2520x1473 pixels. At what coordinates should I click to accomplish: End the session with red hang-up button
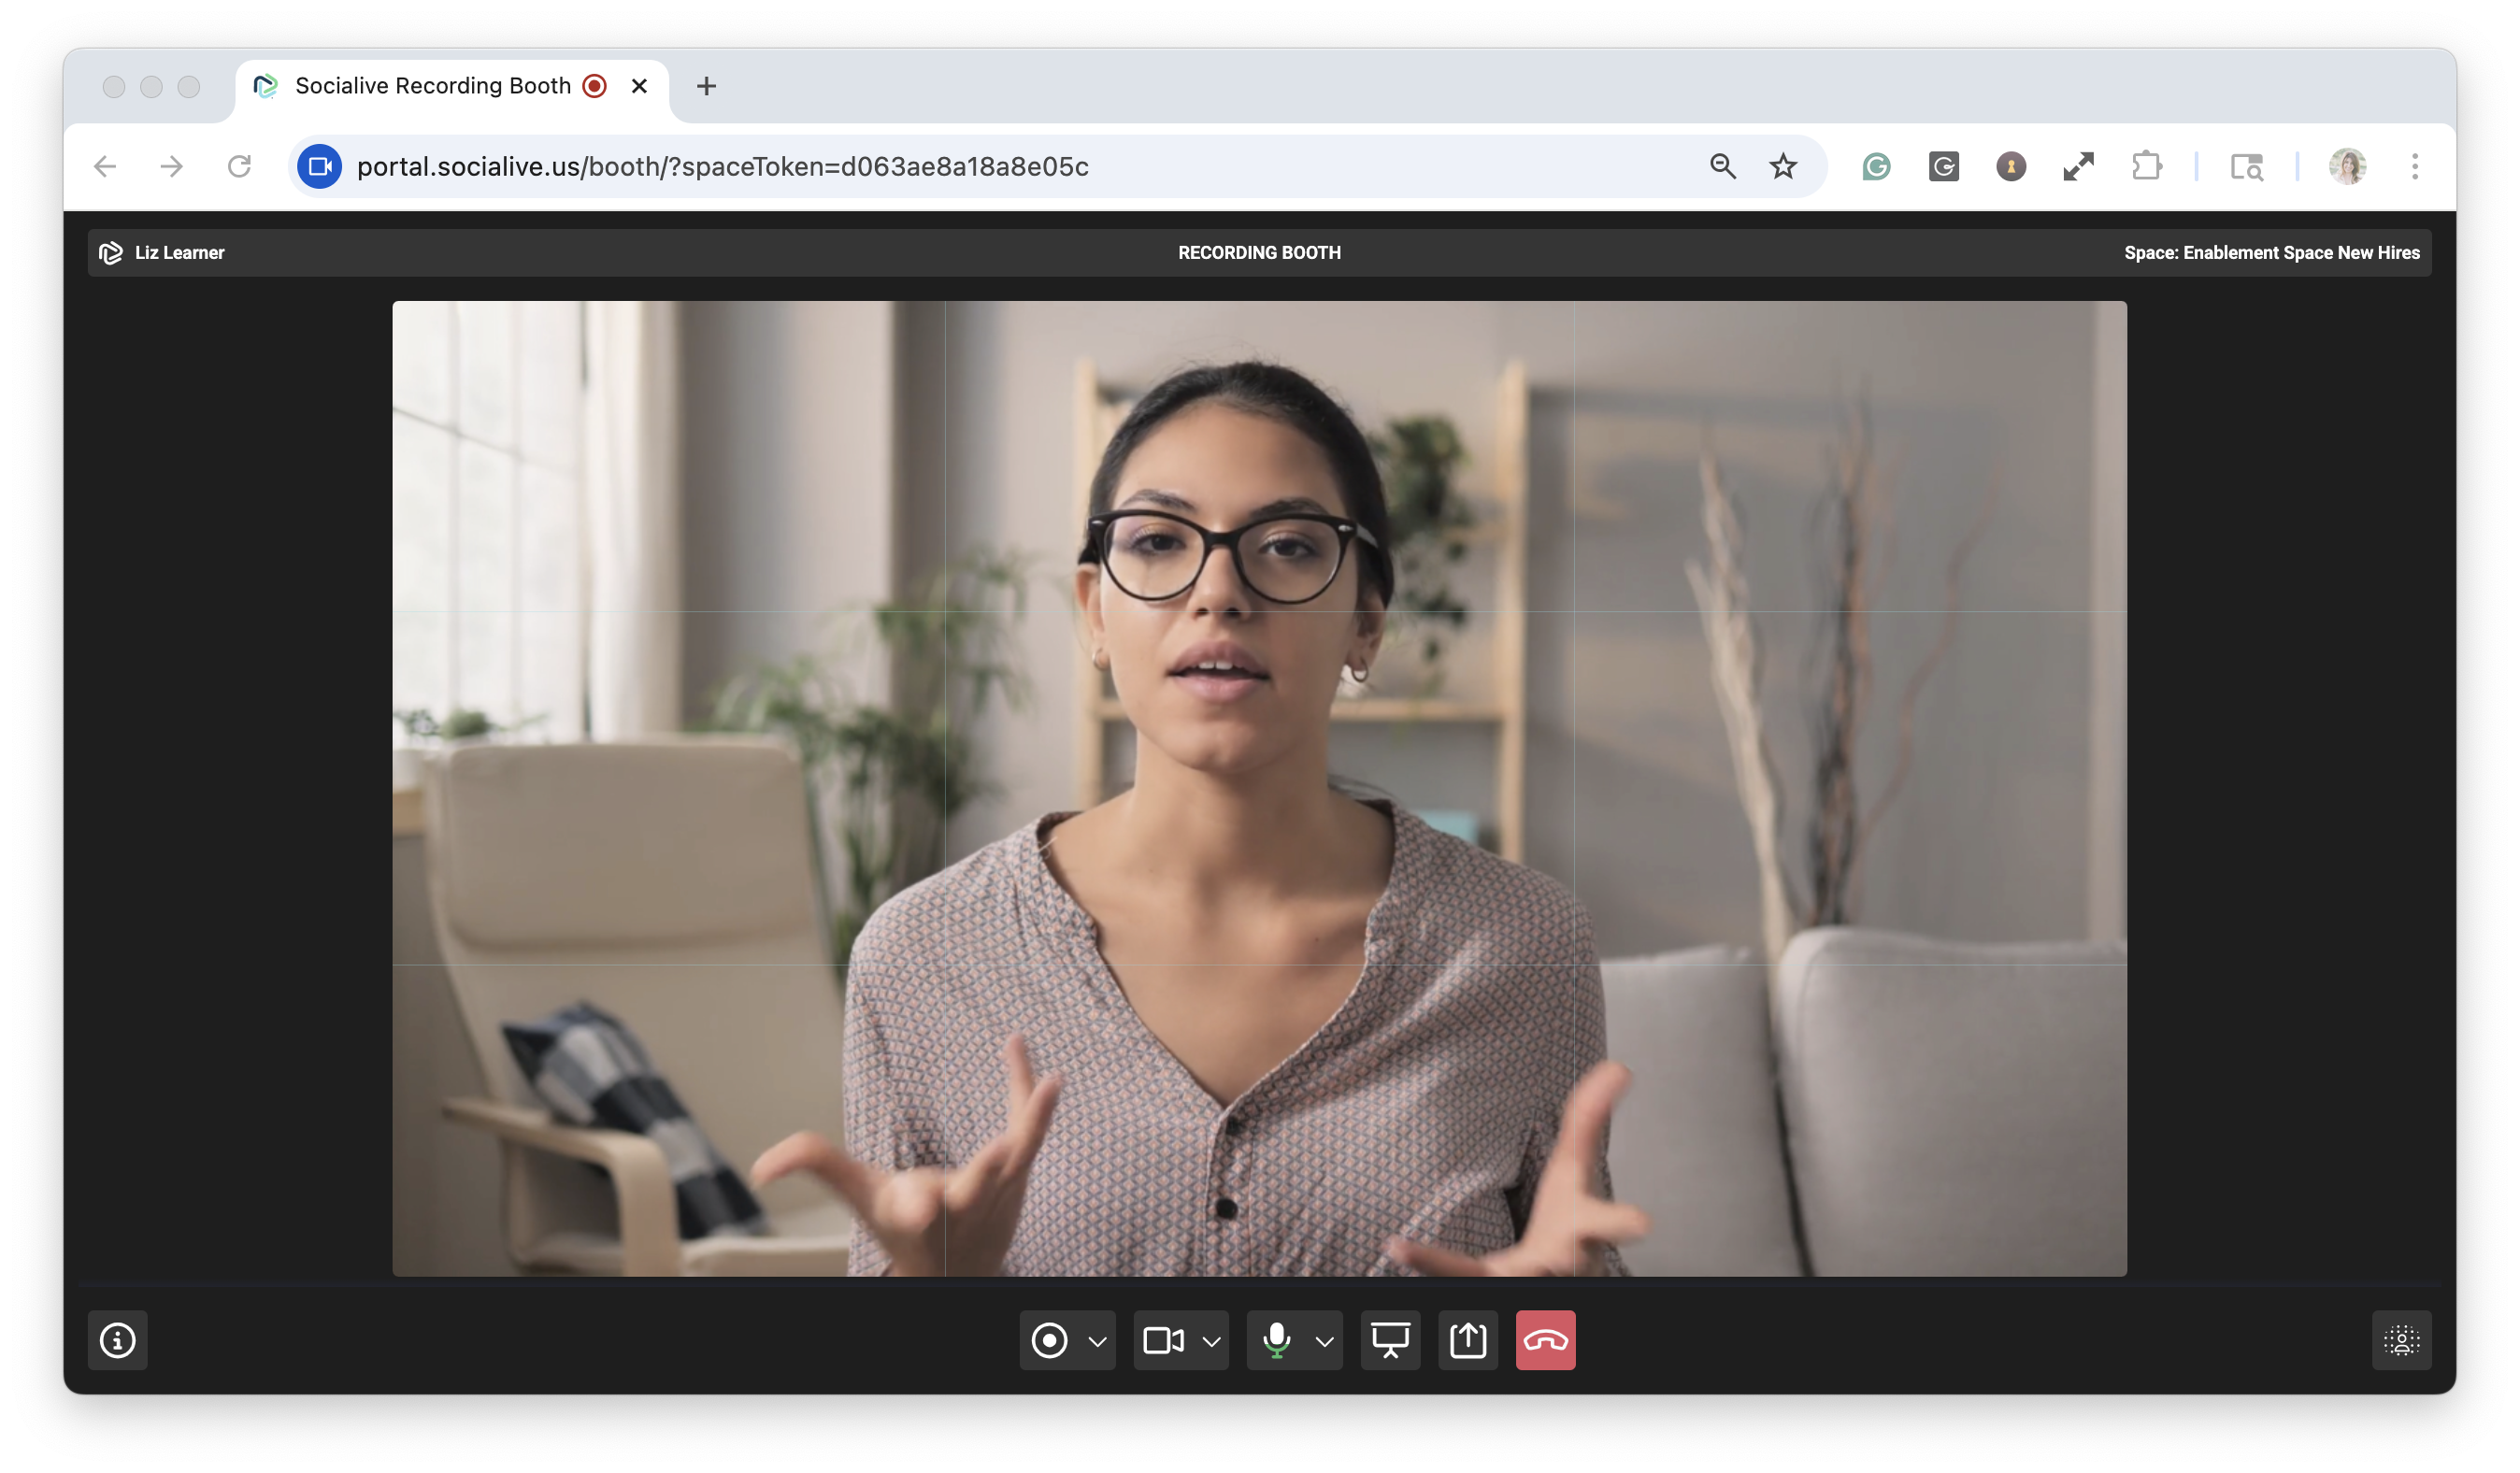(x=1545, y=1340)
